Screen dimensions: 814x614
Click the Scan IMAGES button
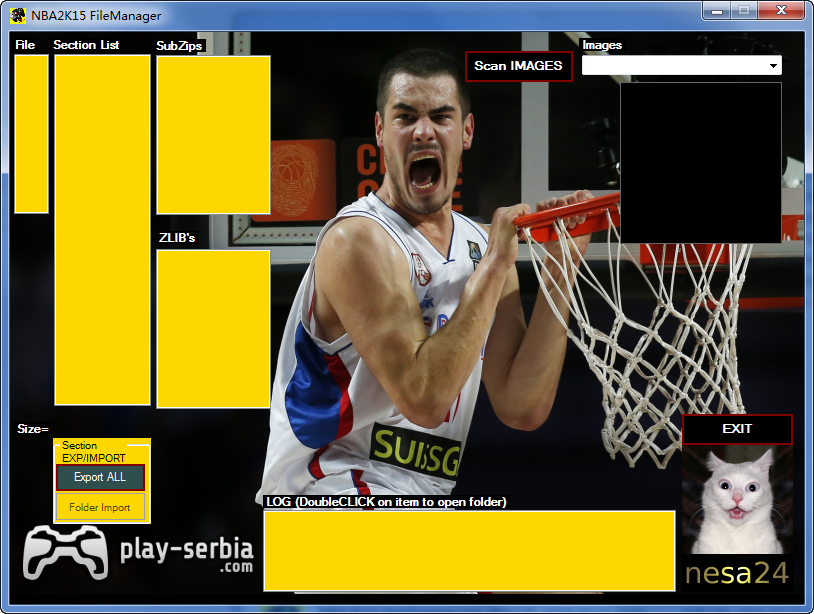(x=518, y=66)
